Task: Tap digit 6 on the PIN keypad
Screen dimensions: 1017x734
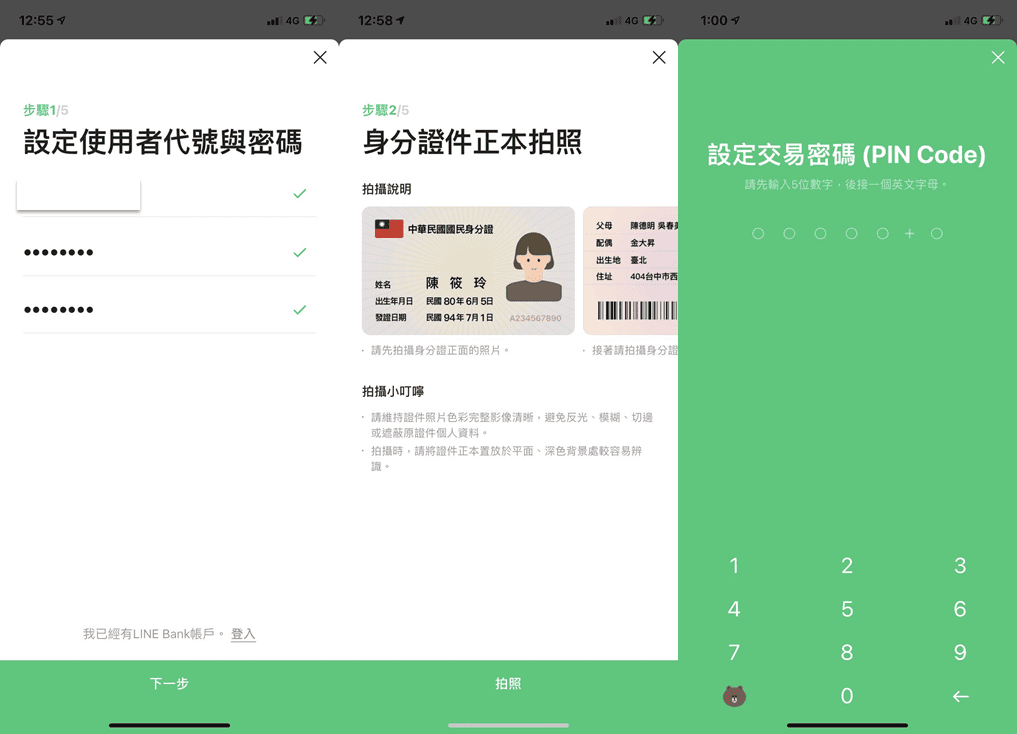Action: 961,609
